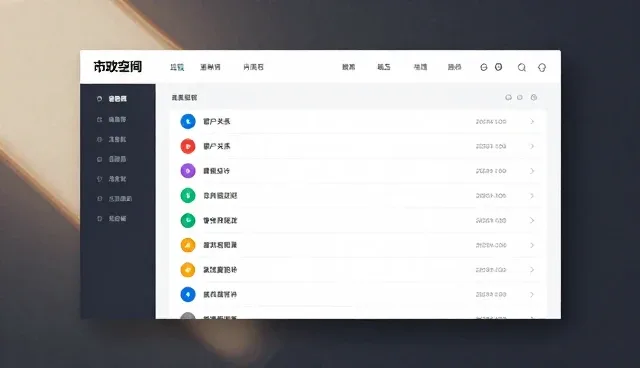Screen dimensions: 640x368
Task: Open the row with the purple icon via its chevron
Action: [532, 171]
